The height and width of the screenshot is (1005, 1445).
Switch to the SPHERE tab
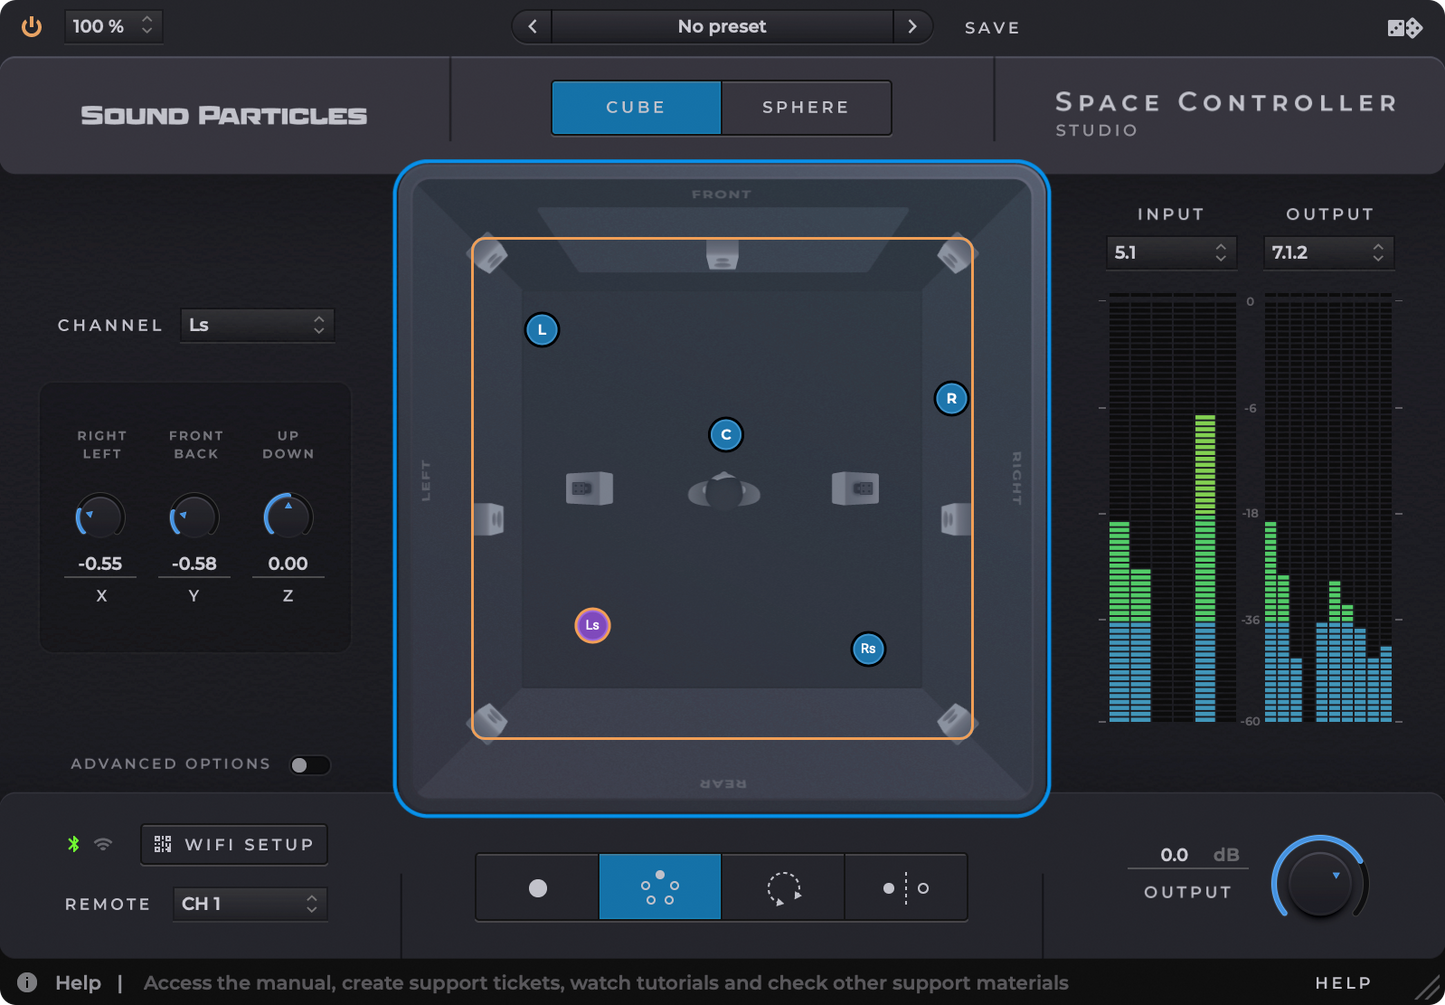(x=806, y=107)
